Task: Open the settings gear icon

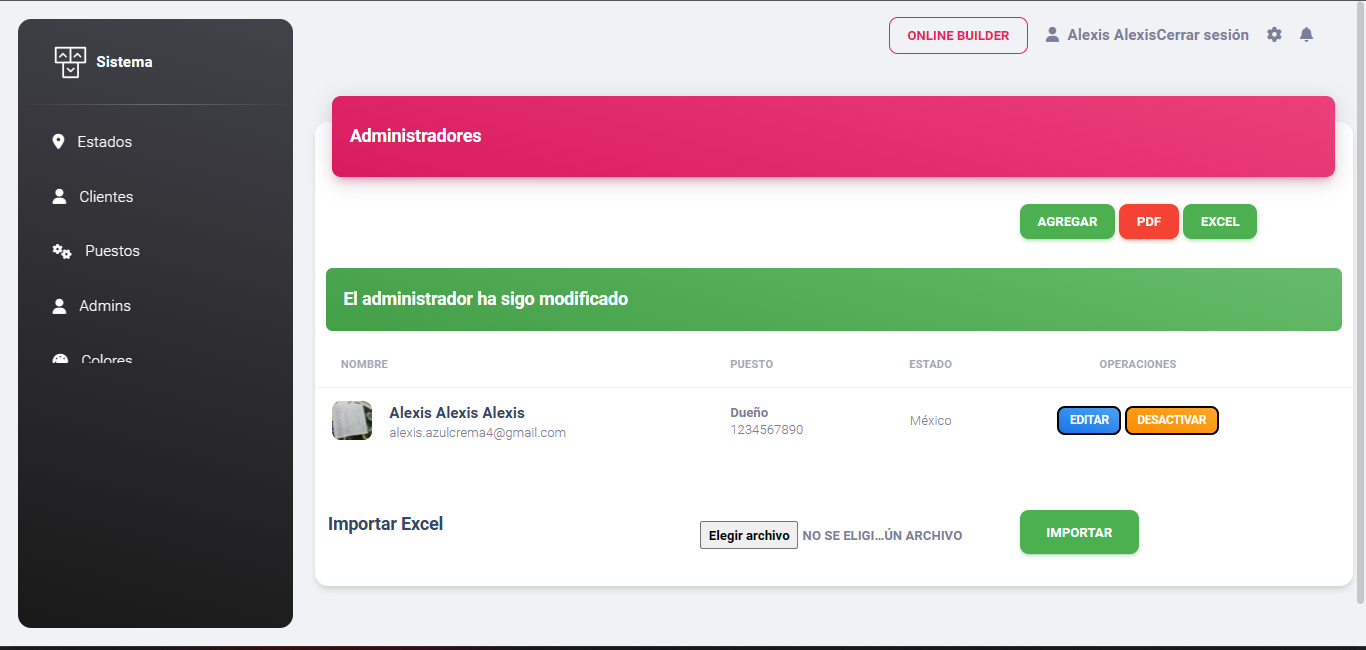Action: click(1274, 35)
